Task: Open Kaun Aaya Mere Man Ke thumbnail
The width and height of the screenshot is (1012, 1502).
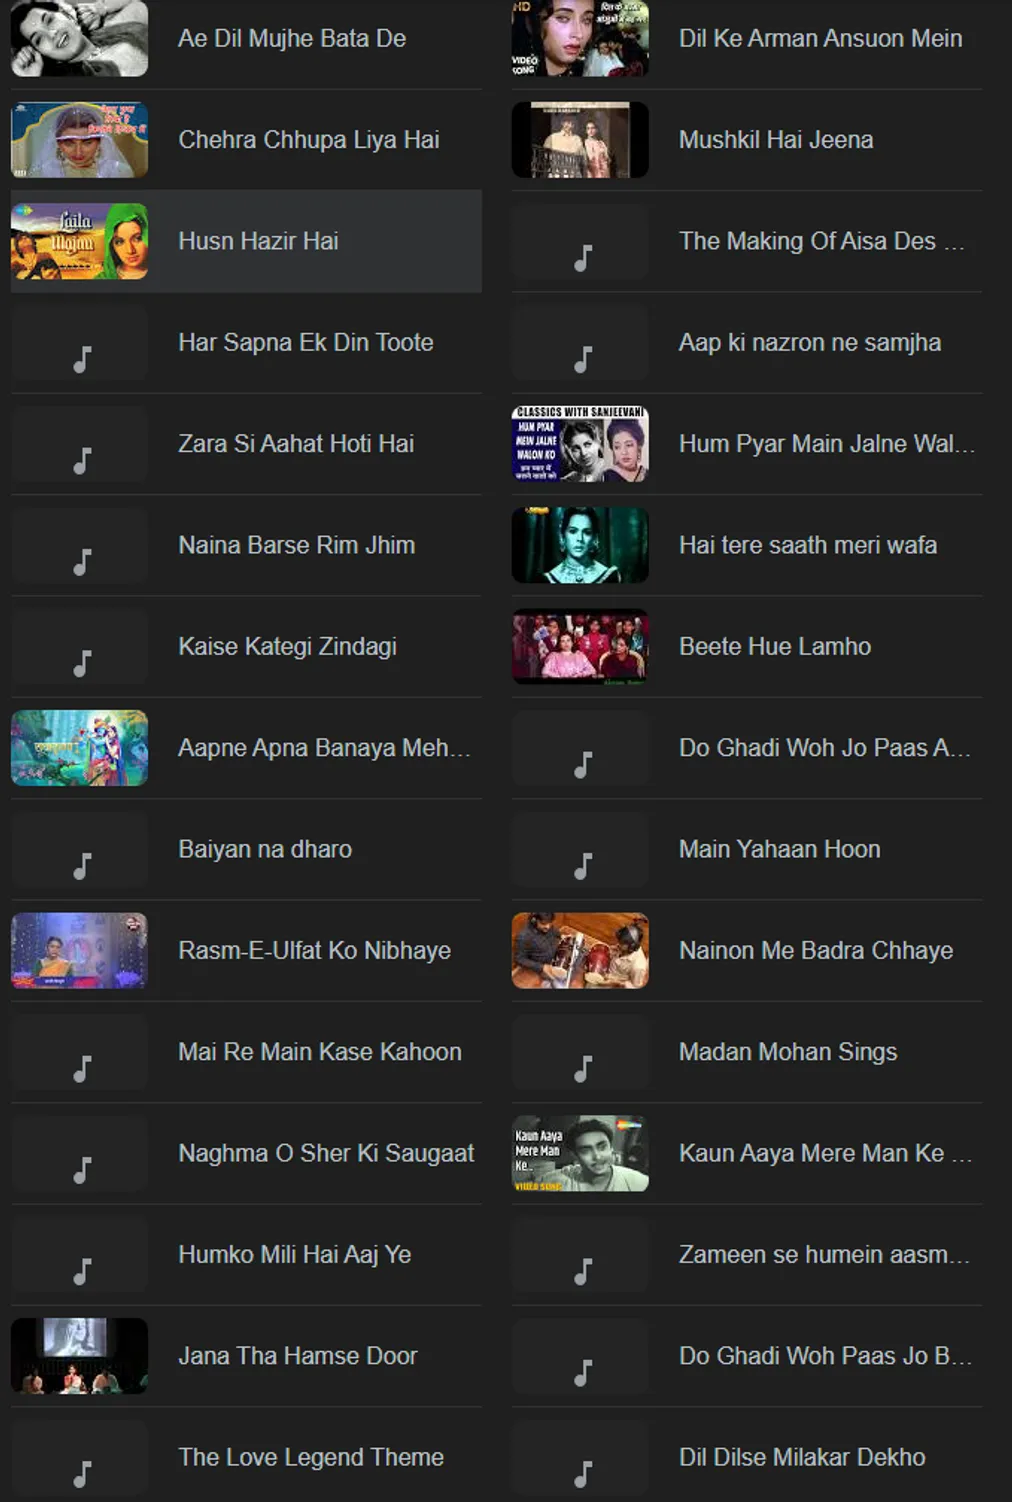Action: [x=580, y=1153]
